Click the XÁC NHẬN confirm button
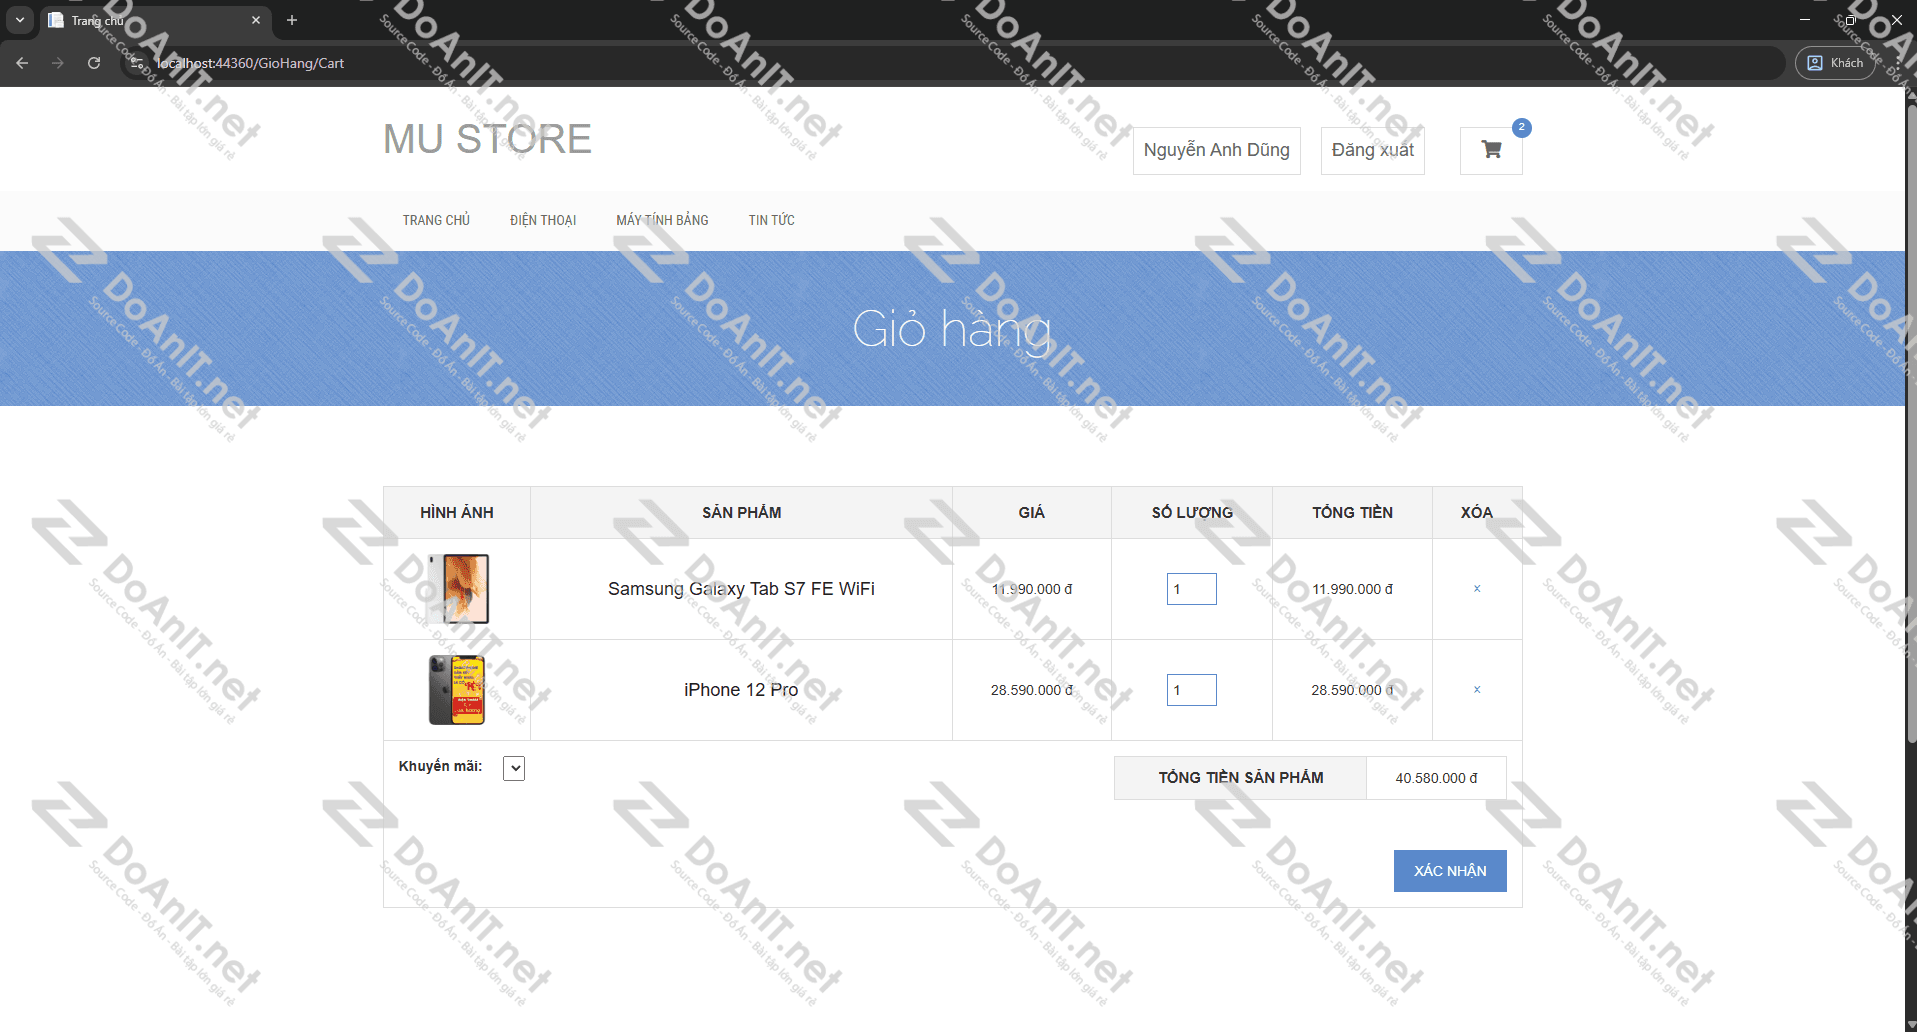This screenshot has height=1032, width=1917. click(x=1450, y=871)
